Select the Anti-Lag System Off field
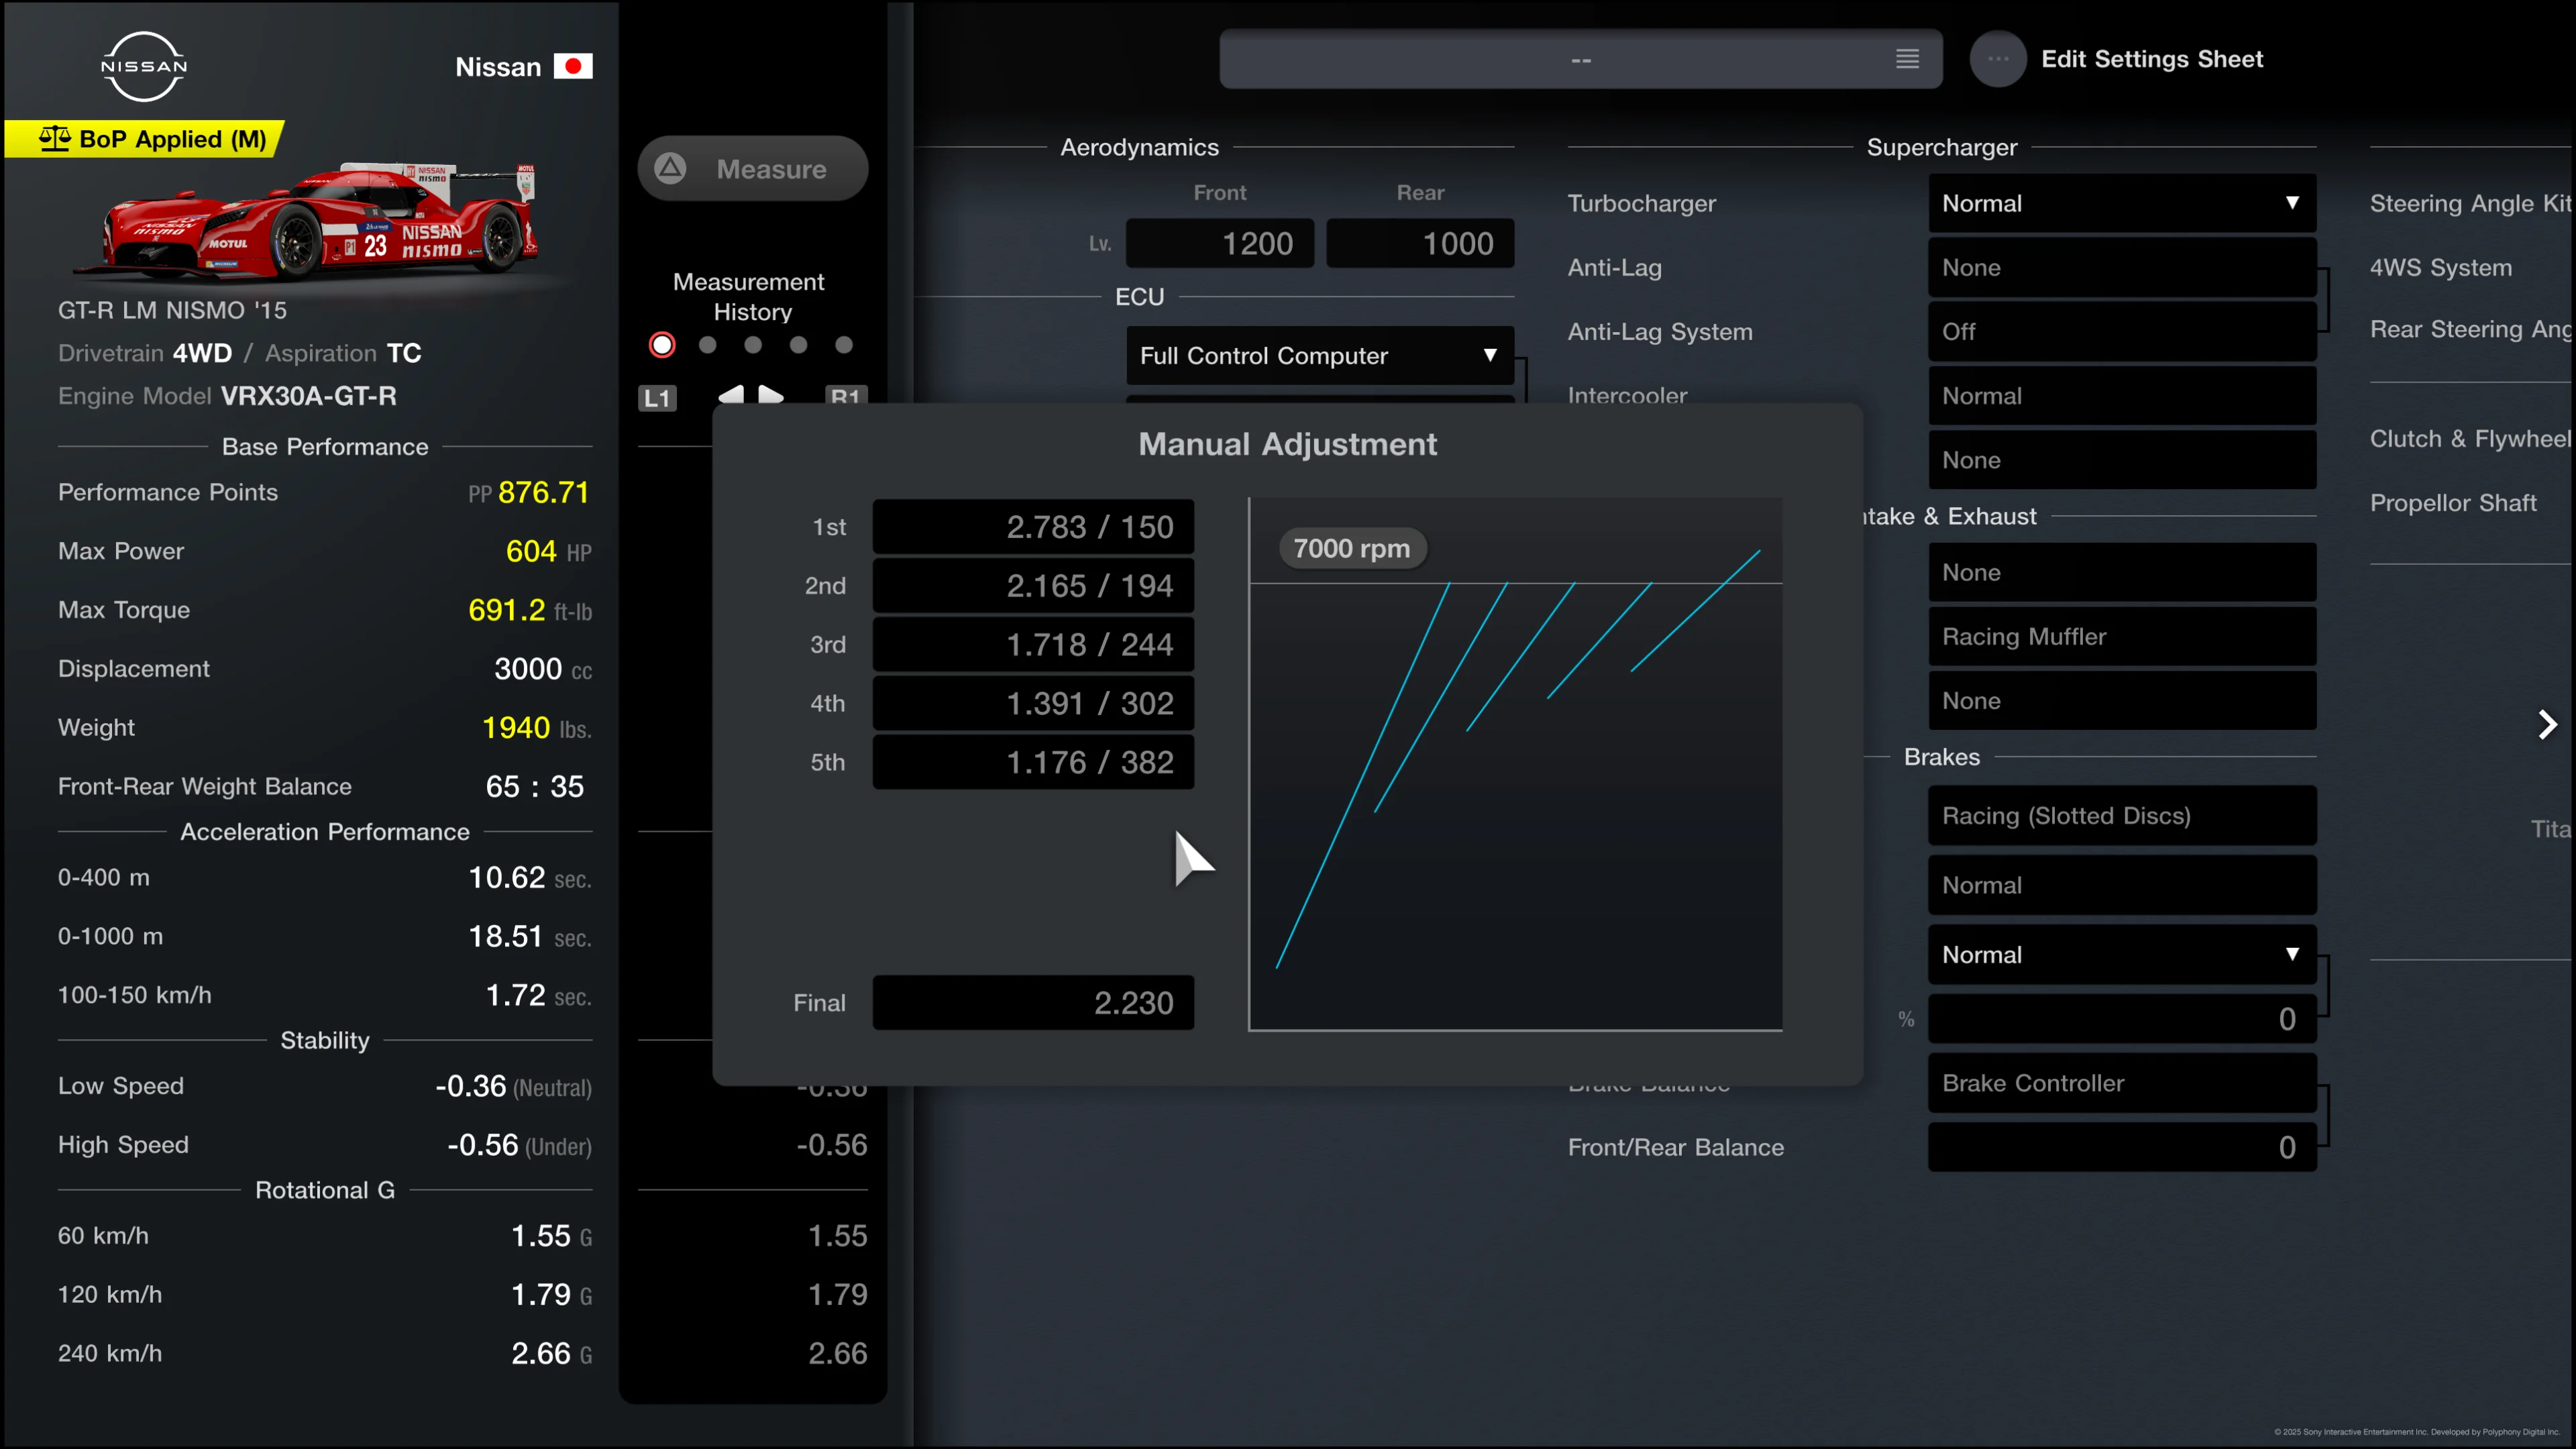Screen dimensions: 2576x1449 [x=2122, y=332]
